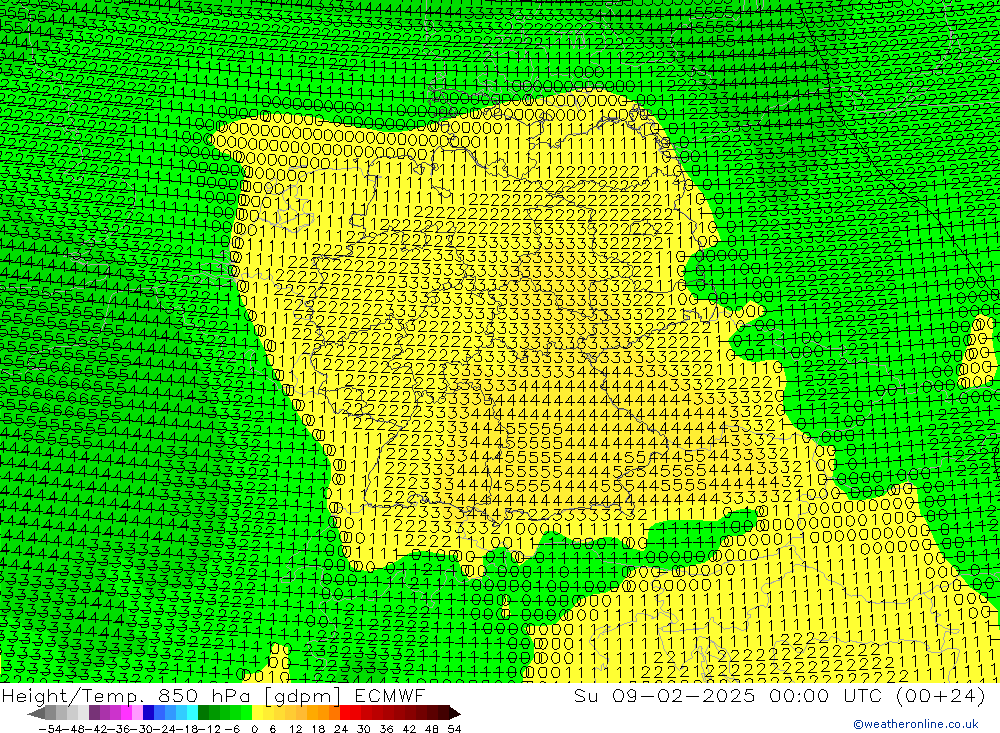Click the legend value label 0
1000x733 pixels.
point(254,729)
